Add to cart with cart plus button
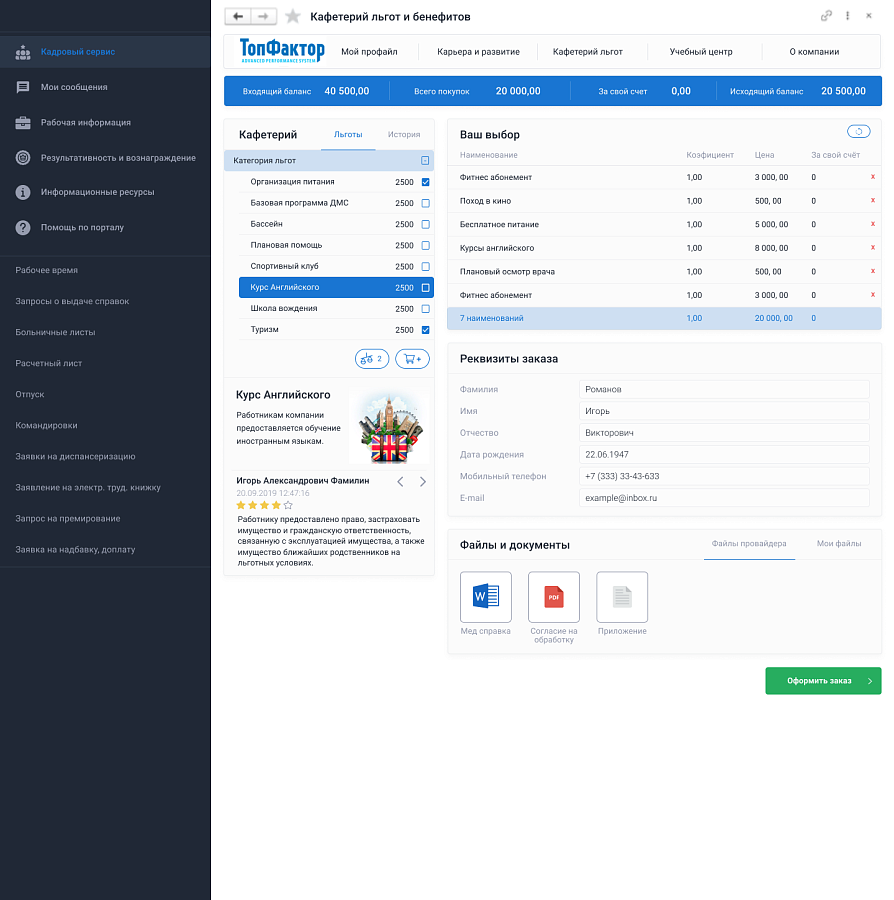Image resolution: width=894 pixels, height=900 pixels. 413,359
